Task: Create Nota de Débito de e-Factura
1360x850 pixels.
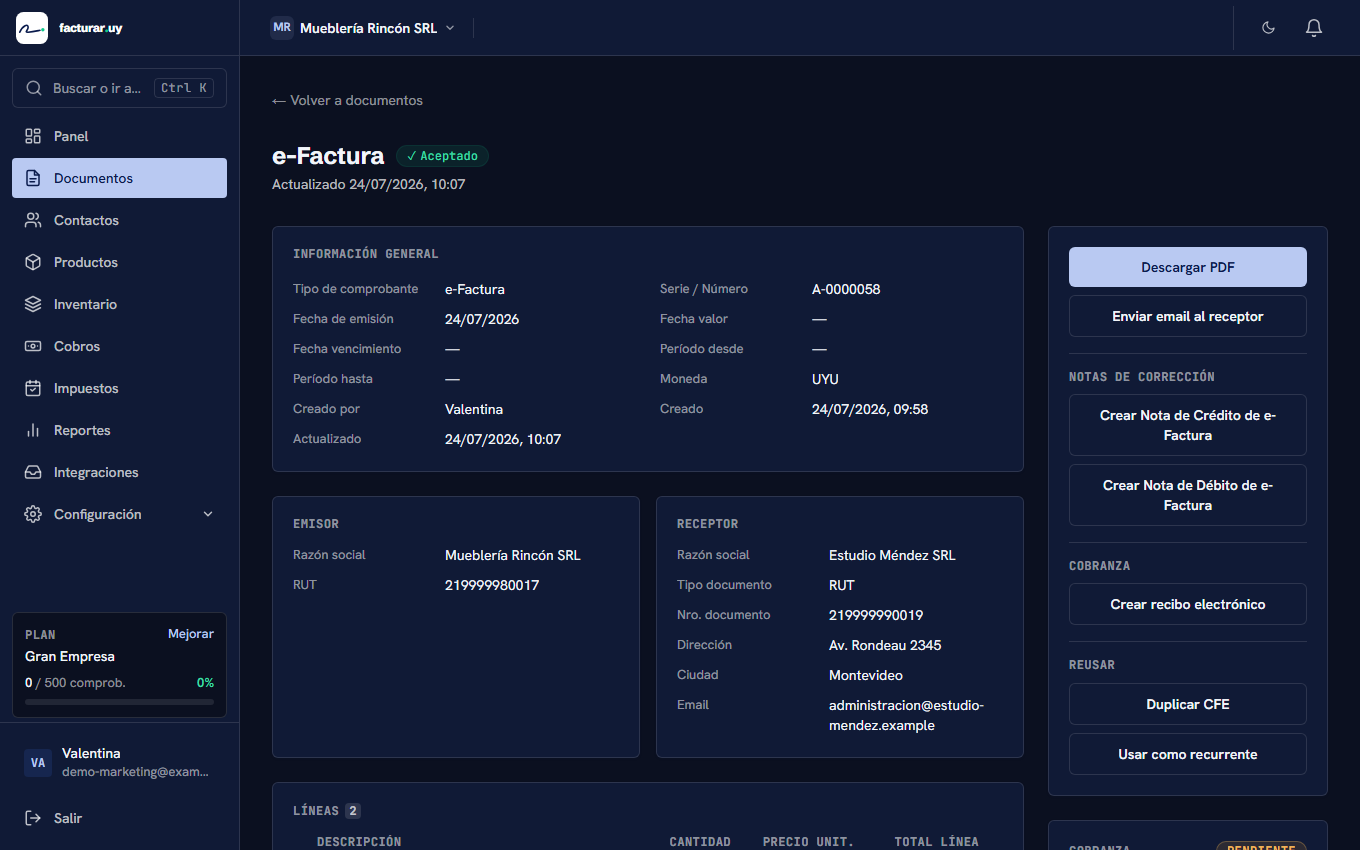Action: pos(1188,495)
